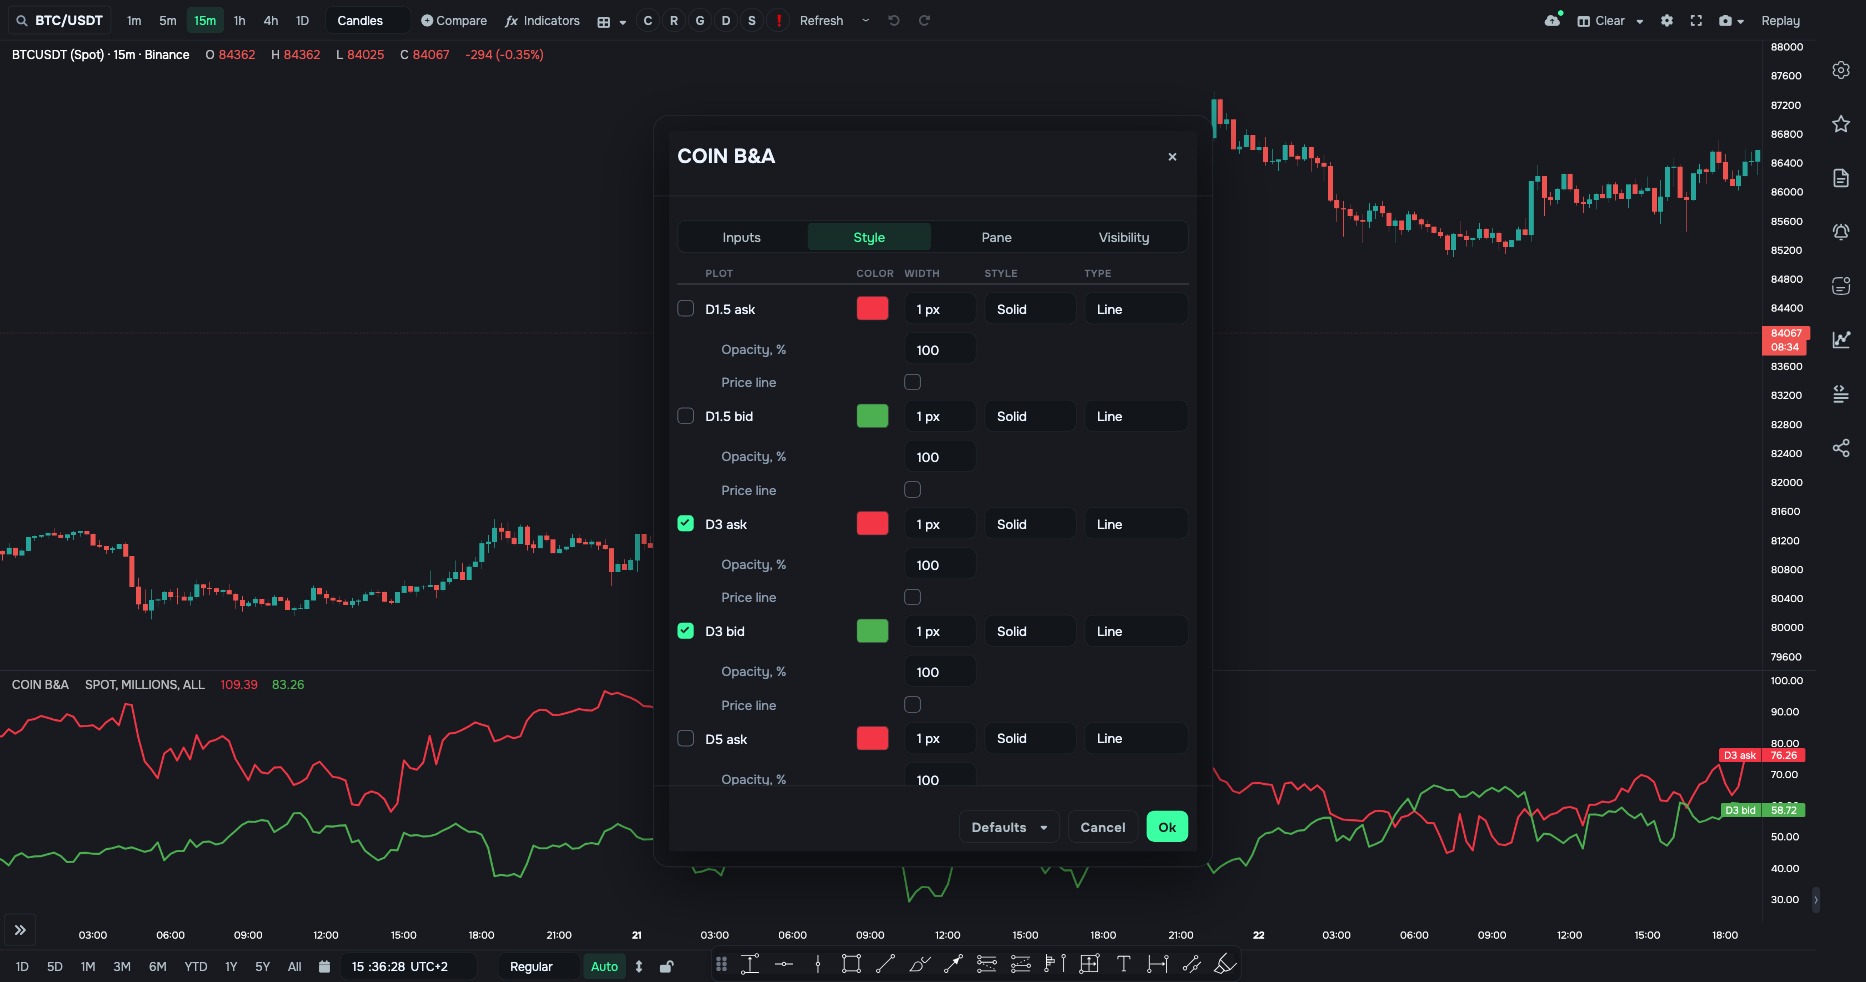Image resolution: width=1866 pixels, height=982 pixels.
Task: Open the D1.5 ask width dropdown
Action: point(940,309)
